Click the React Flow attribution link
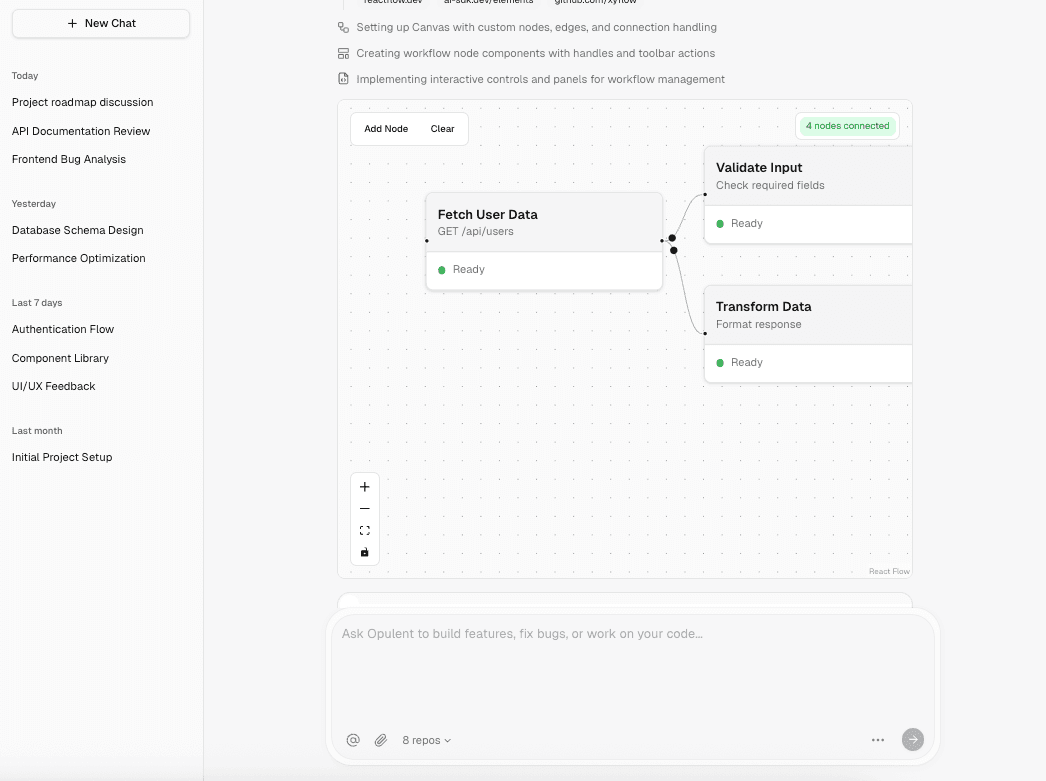This screenshot has width=1046, height=781. 889,572
